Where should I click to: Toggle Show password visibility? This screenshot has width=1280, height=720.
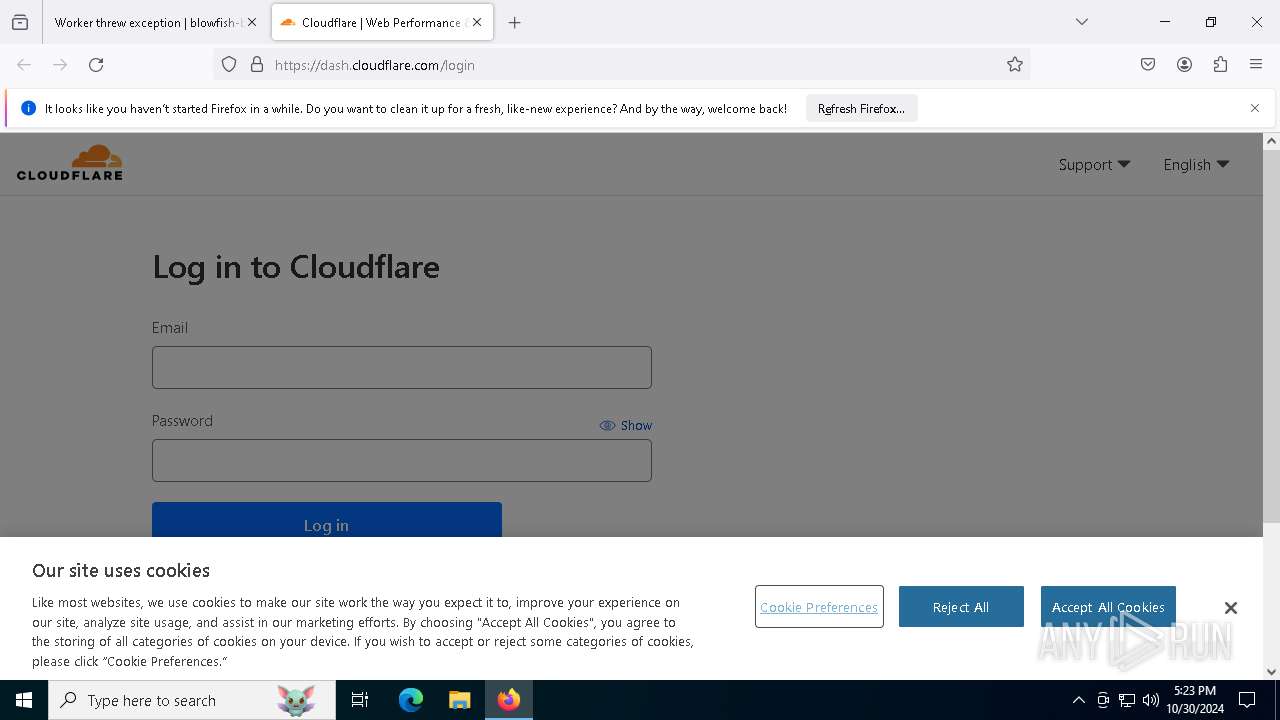625,425
